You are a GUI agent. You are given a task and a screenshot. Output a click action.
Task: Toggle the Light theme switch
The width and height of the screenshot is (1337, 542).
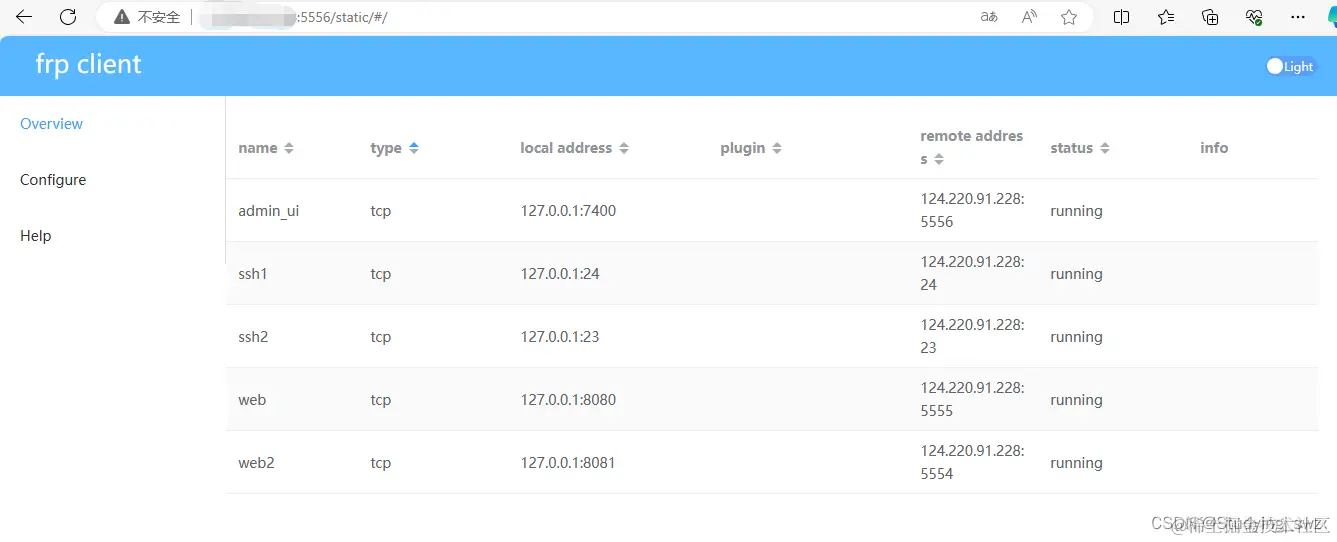[1290, 66]
